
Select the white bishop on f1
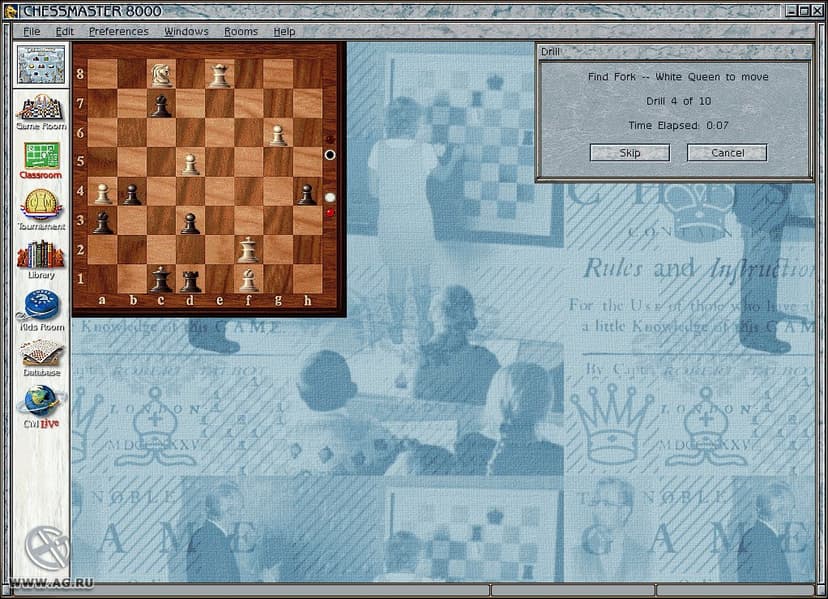pos(249,279)
